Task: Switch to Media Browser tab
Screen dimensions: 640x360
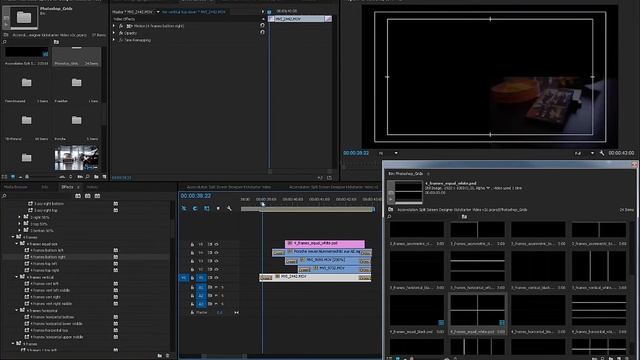Action: (x=16, y=187)
